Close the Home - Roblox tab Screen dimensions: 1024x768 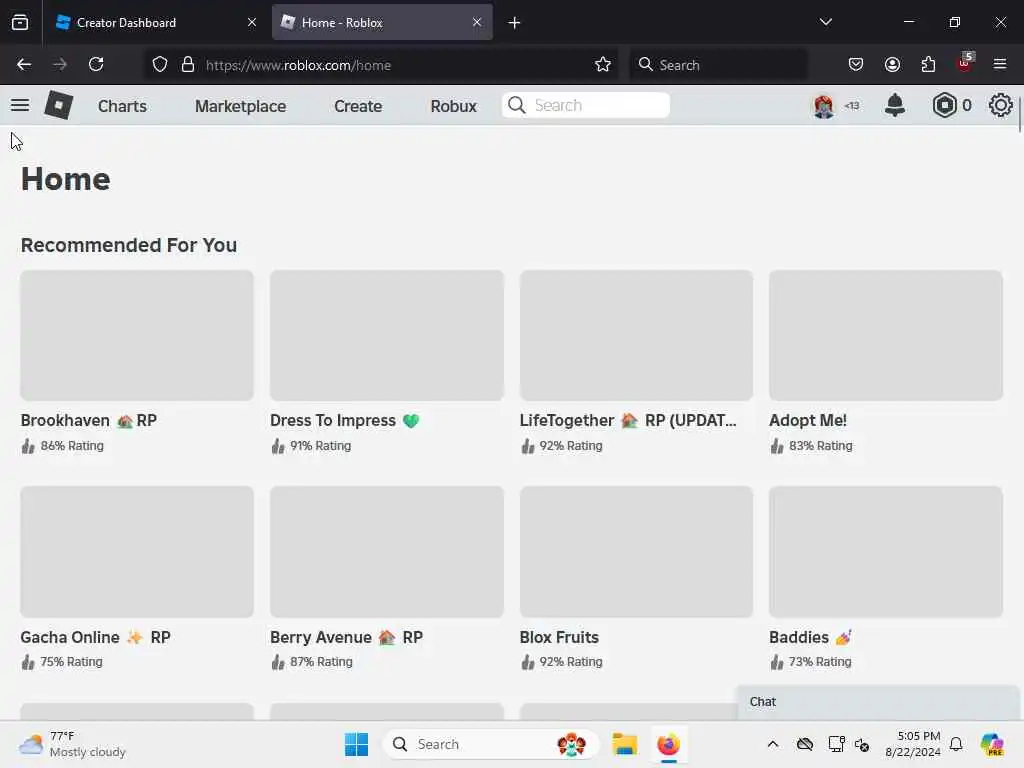tap(477, 23)
